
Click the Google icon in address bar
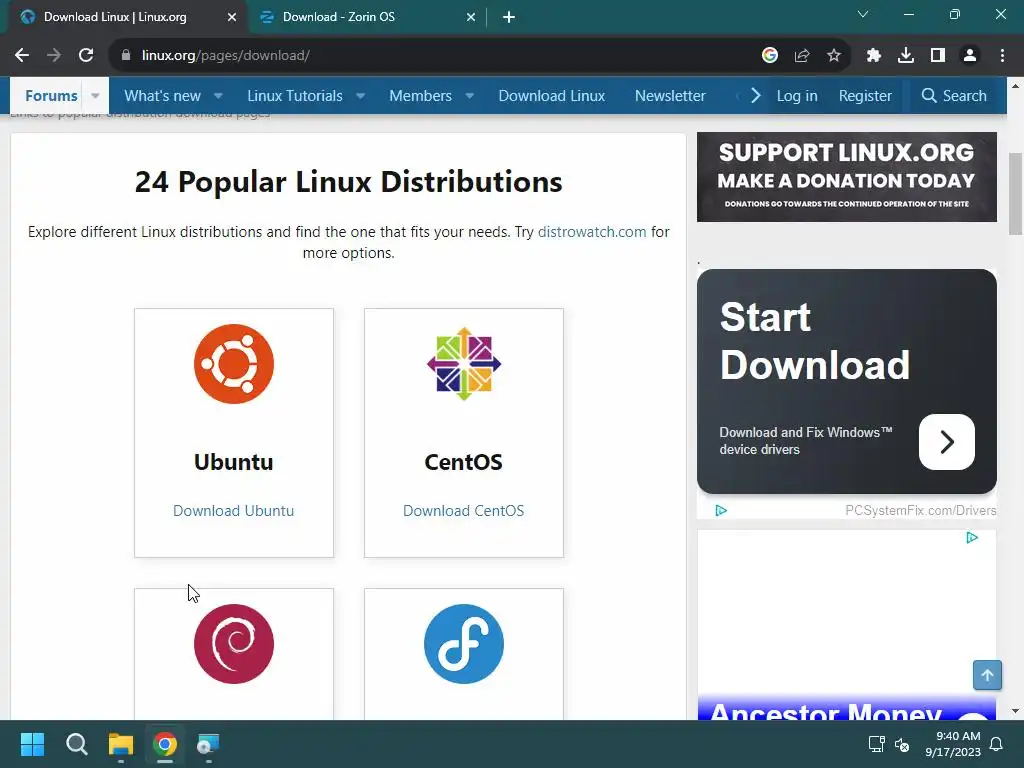[770, 56]
